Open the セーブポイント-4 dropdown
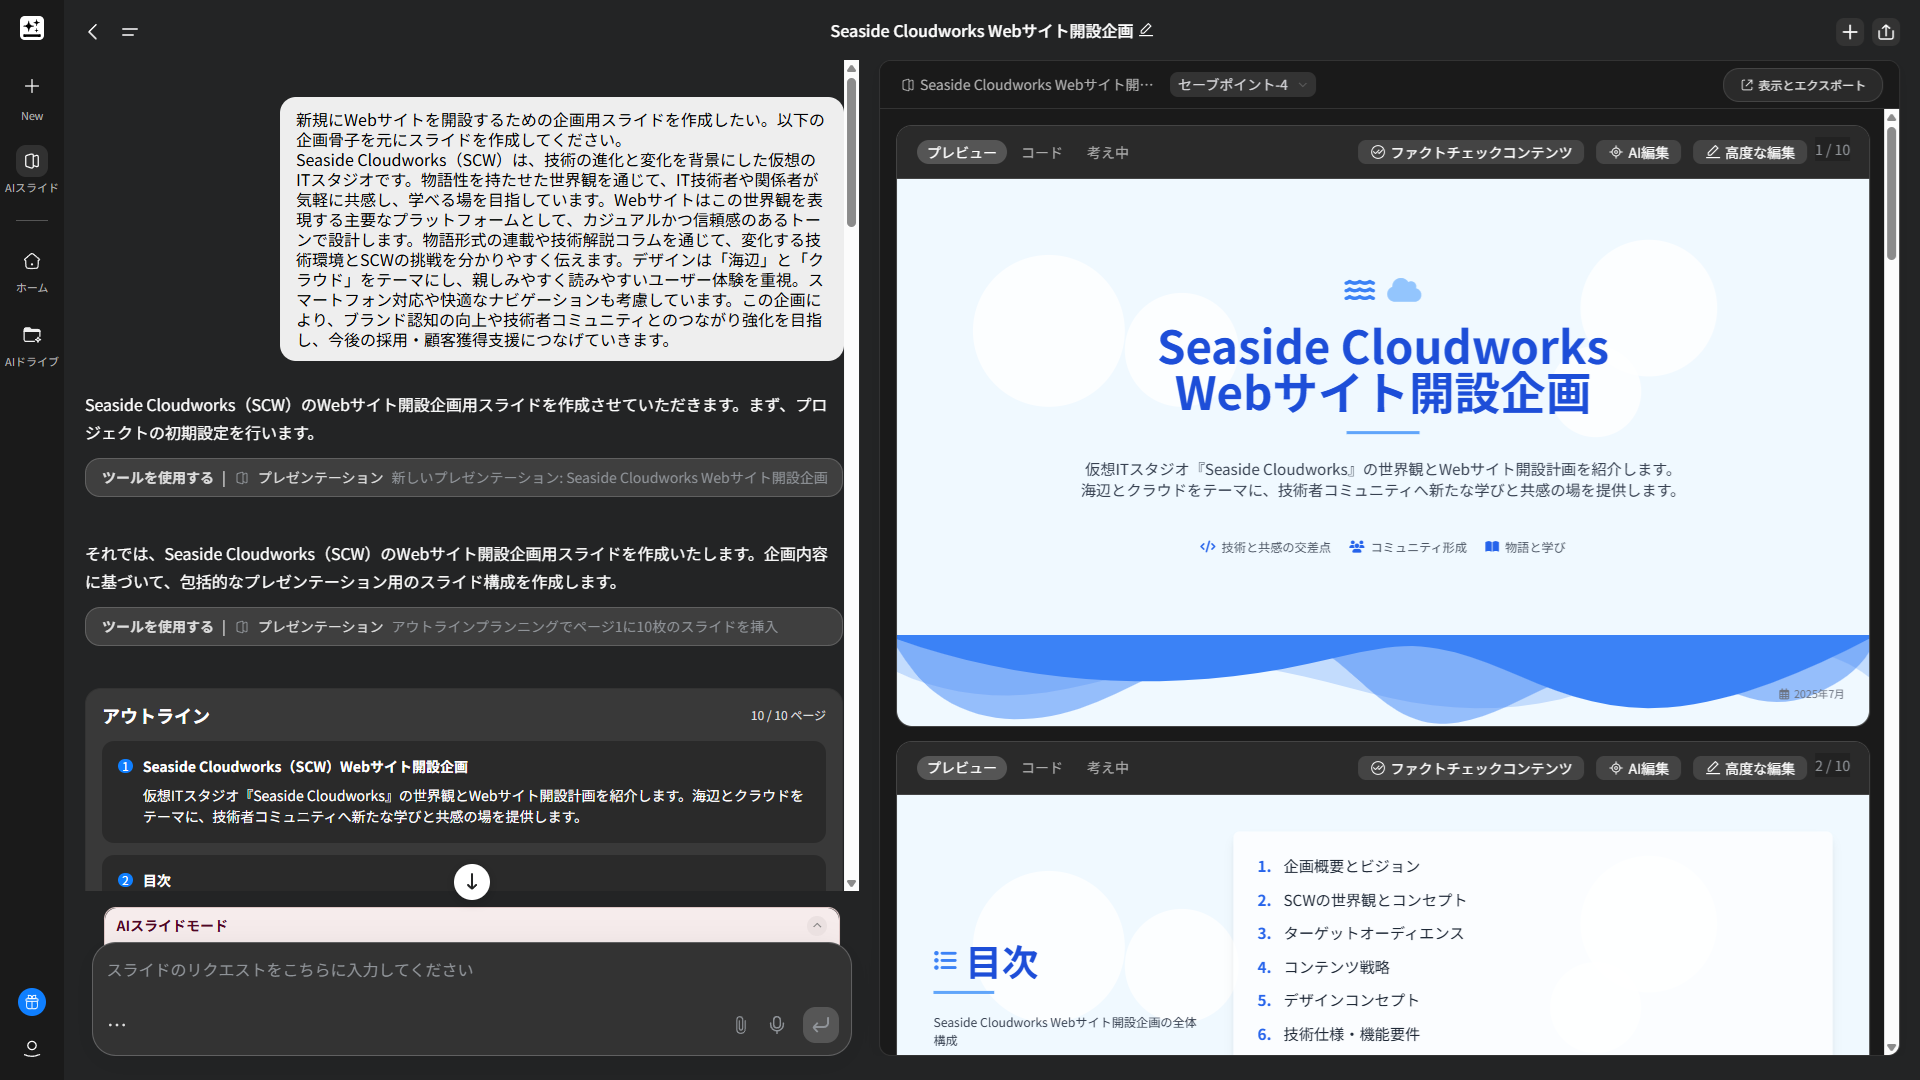This screenshot has width=1920, height=1080. point(1242,85)
